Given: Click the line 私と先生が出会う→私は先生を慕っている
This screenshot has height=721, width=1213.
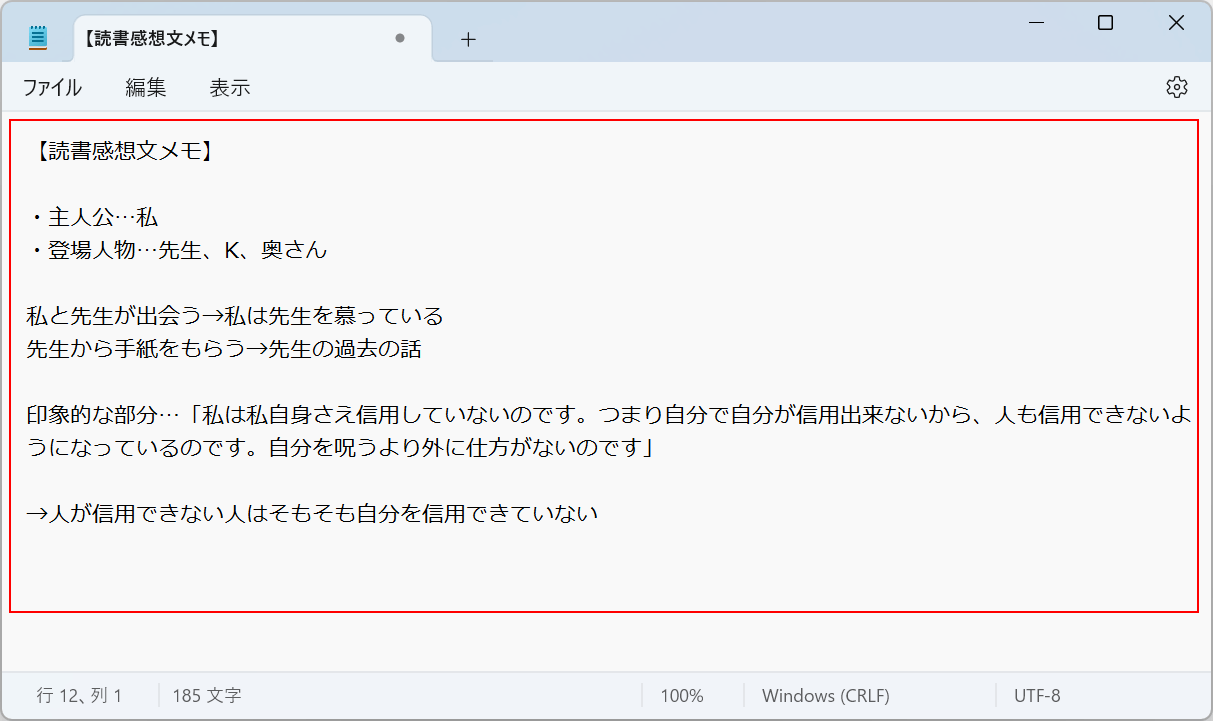Looking at the screenshot, I should (x=235, y=316).
